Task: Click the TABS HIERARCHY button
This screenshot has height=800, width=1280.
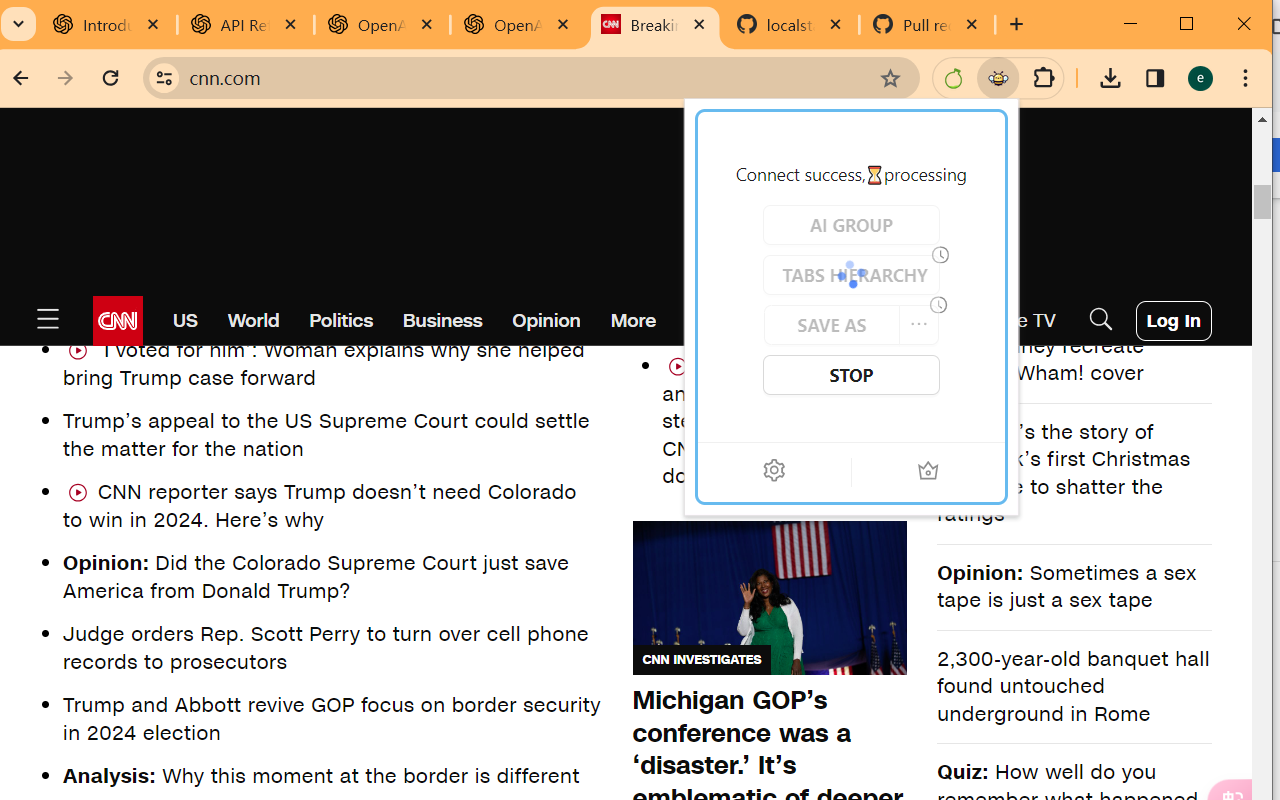Action: click(x=851, y=275)
